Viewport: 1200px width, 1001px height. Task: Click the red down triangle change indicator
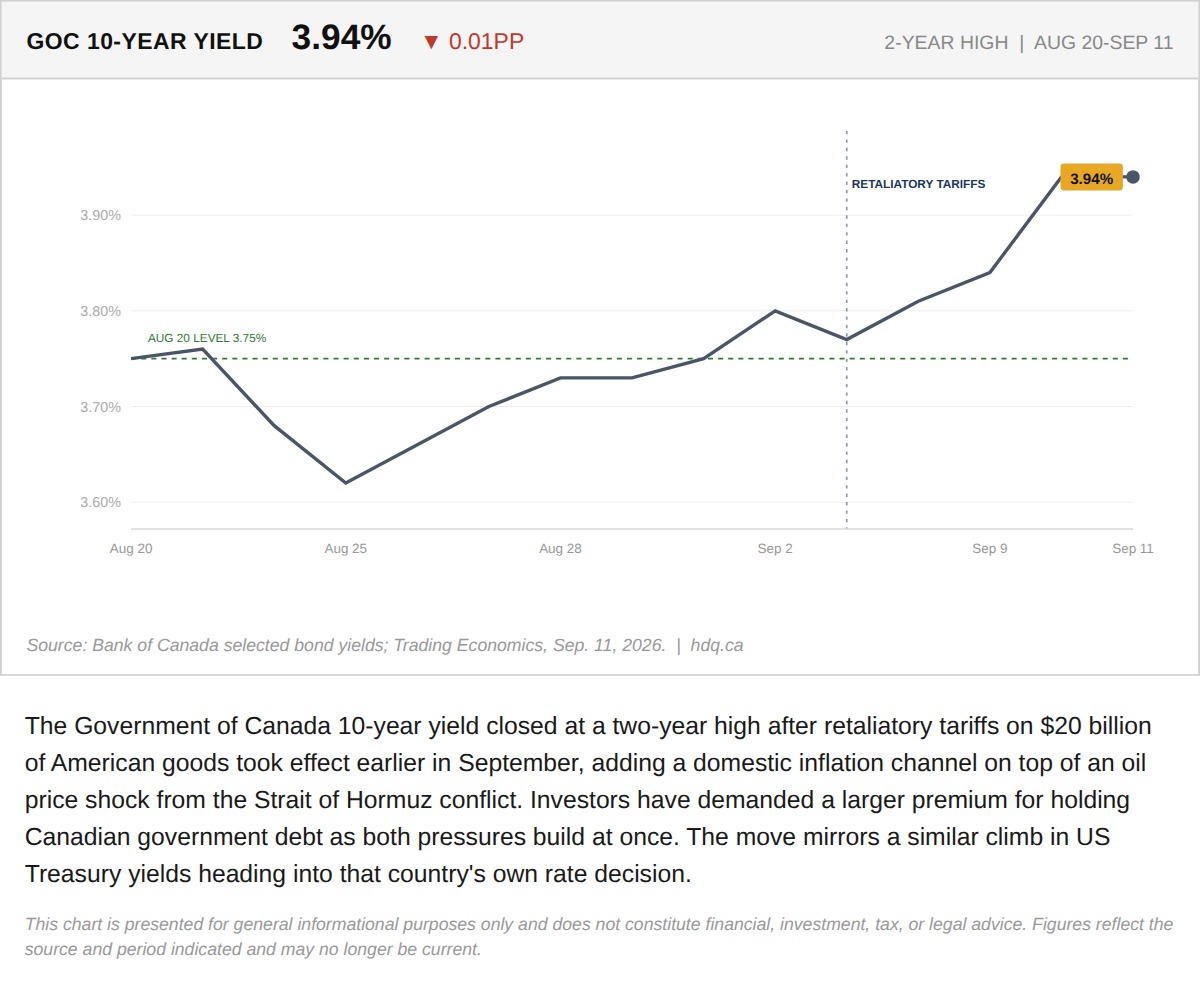[431, 42]
